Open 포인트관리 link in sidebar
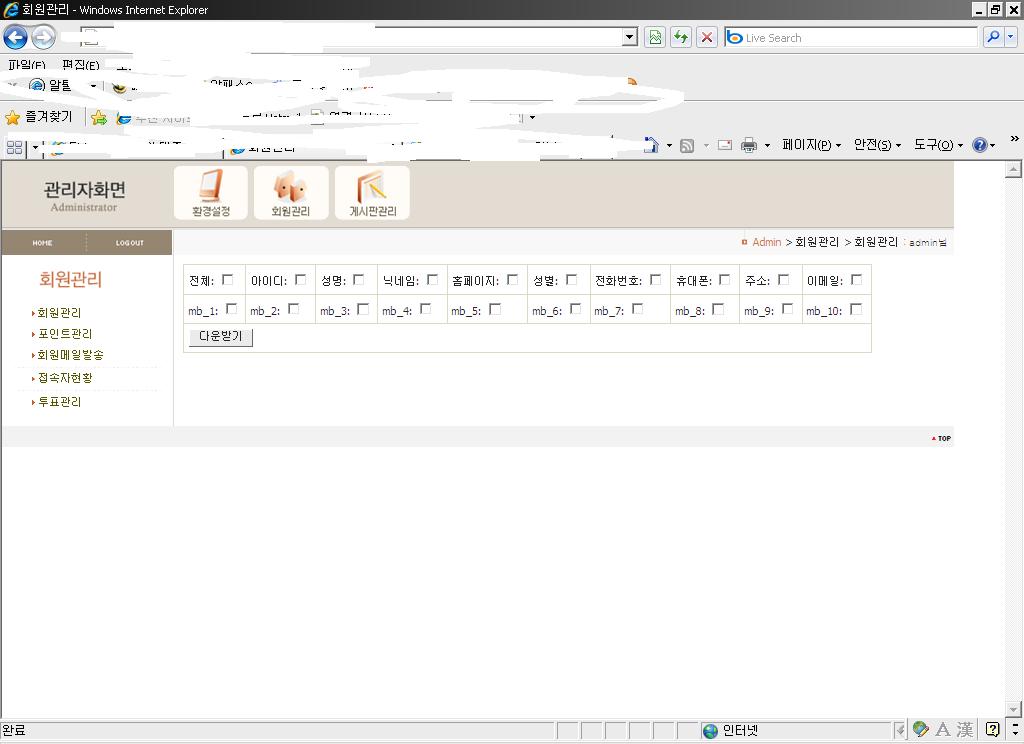 pos(65,334)
